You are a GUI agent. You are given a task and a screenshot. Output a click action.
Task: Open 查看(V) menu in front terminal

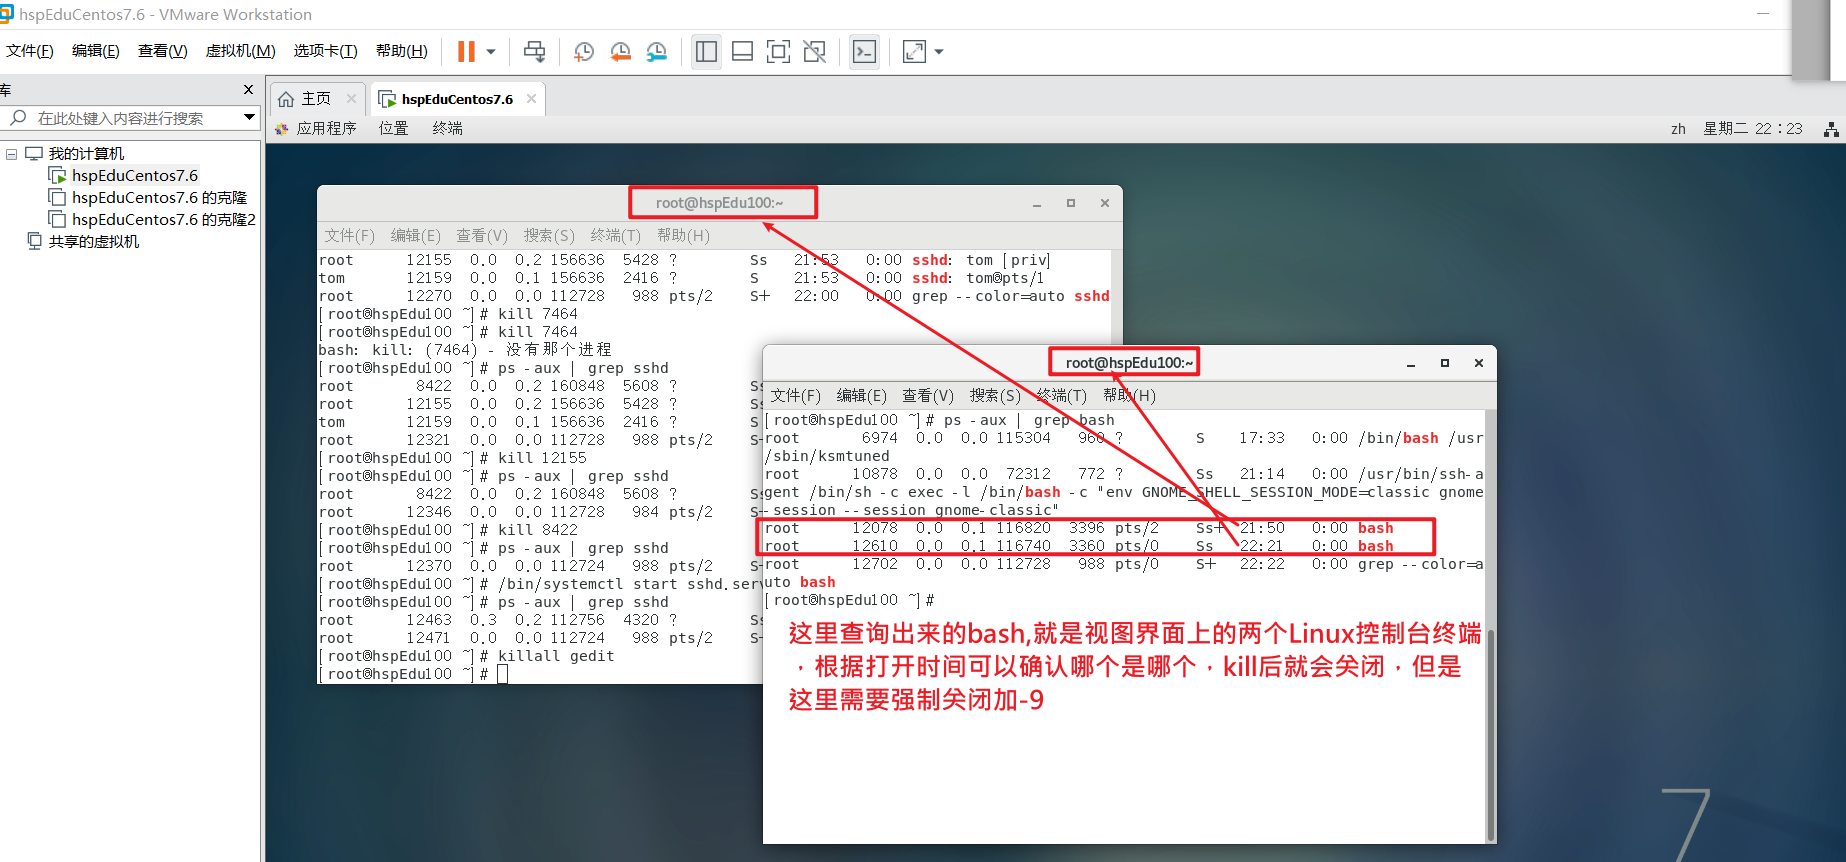(928, 395)
